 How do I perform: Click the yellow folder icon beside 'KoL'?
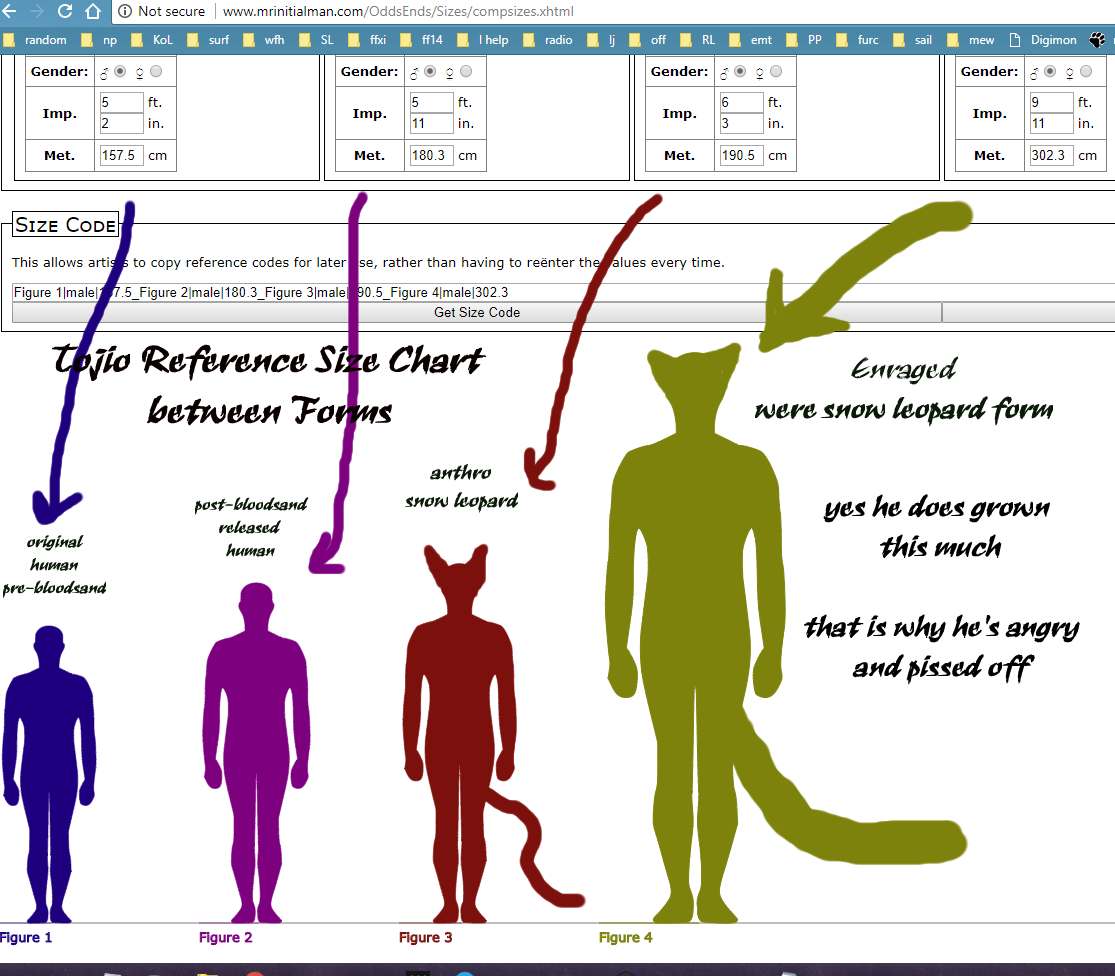pos(135,40)
